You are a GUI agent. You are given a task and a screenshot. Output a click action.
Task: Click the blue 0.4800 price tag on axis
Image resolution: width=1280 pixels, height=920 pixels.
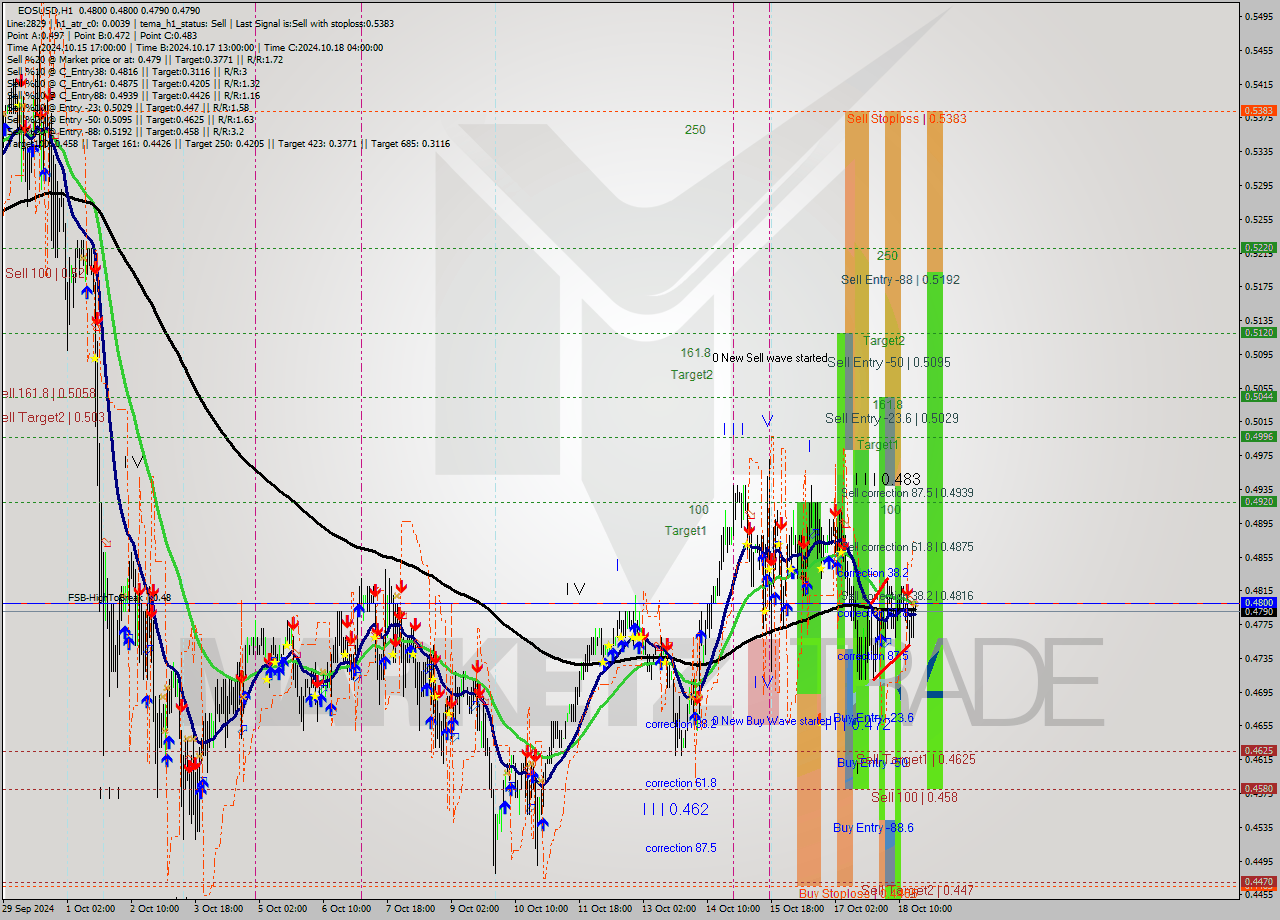pyautogui.click(x=1257, y=602)
